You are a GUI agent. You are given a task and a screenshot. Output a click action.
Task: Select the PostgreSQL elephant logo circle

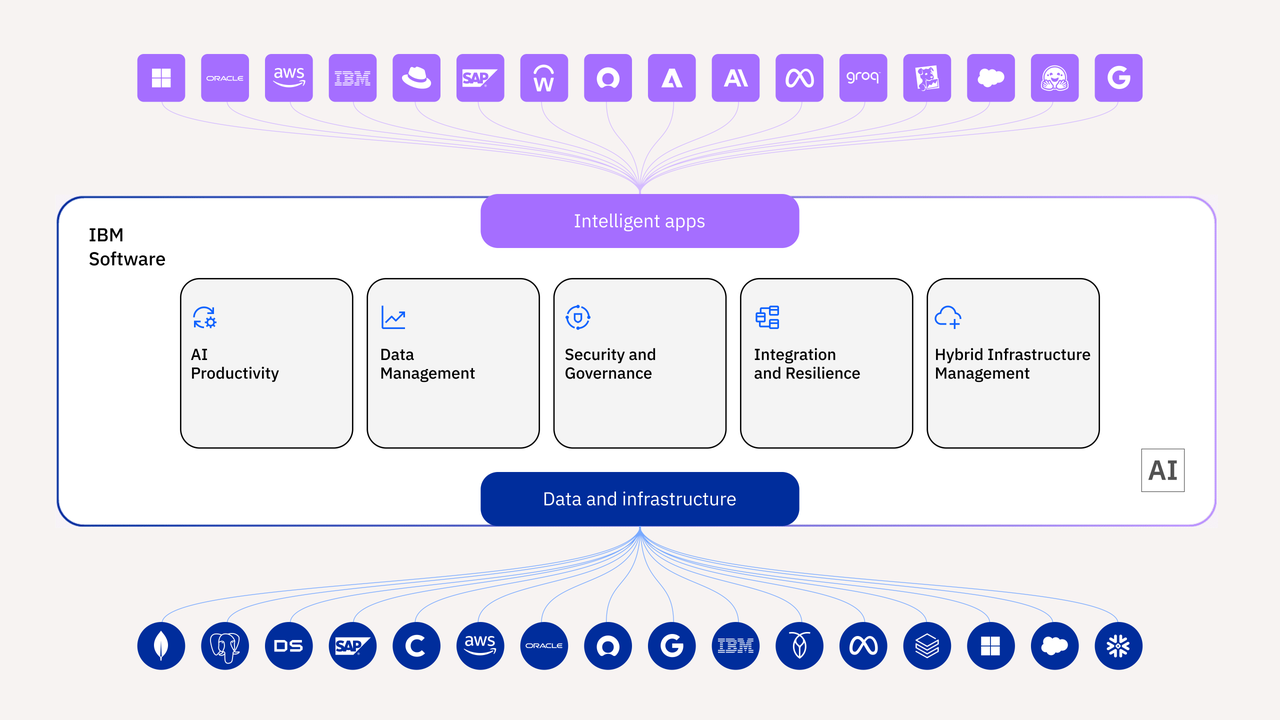tap(225, 646)
